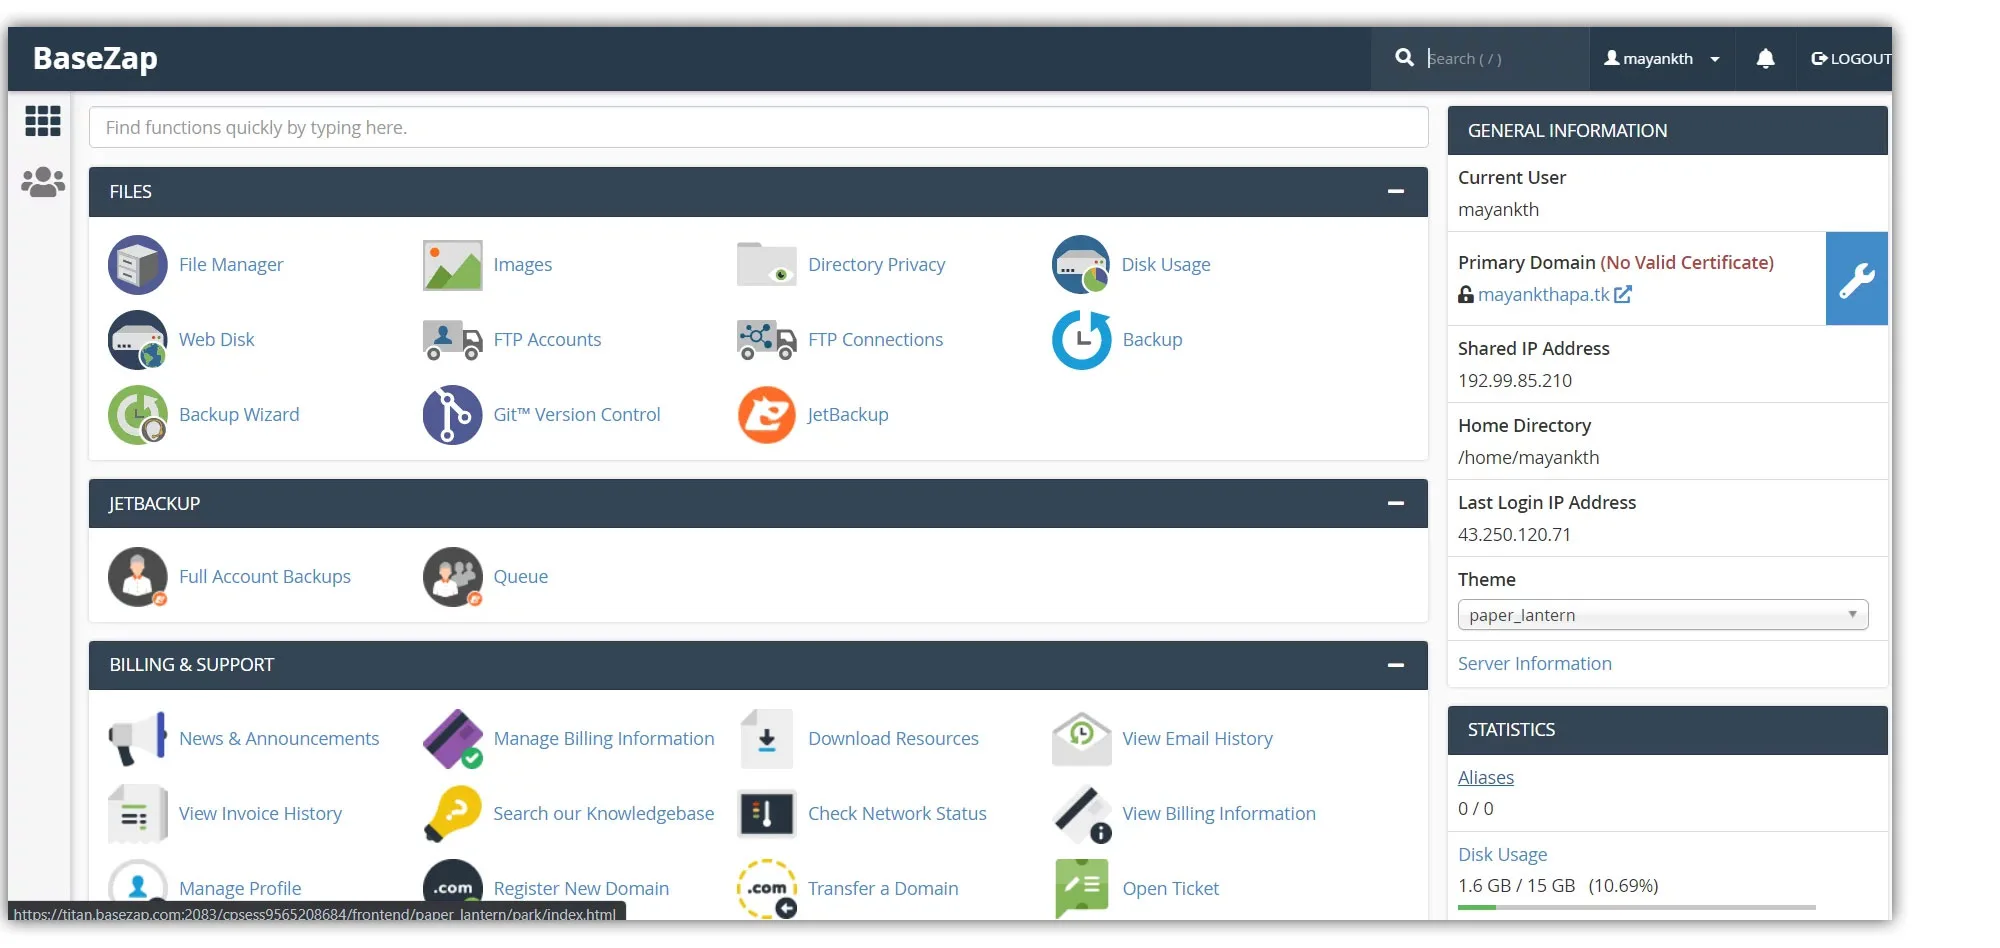Click the wrench icon beside Primary Domain
Viewport: 2000px width, 948px height.
pos(1856,279)
